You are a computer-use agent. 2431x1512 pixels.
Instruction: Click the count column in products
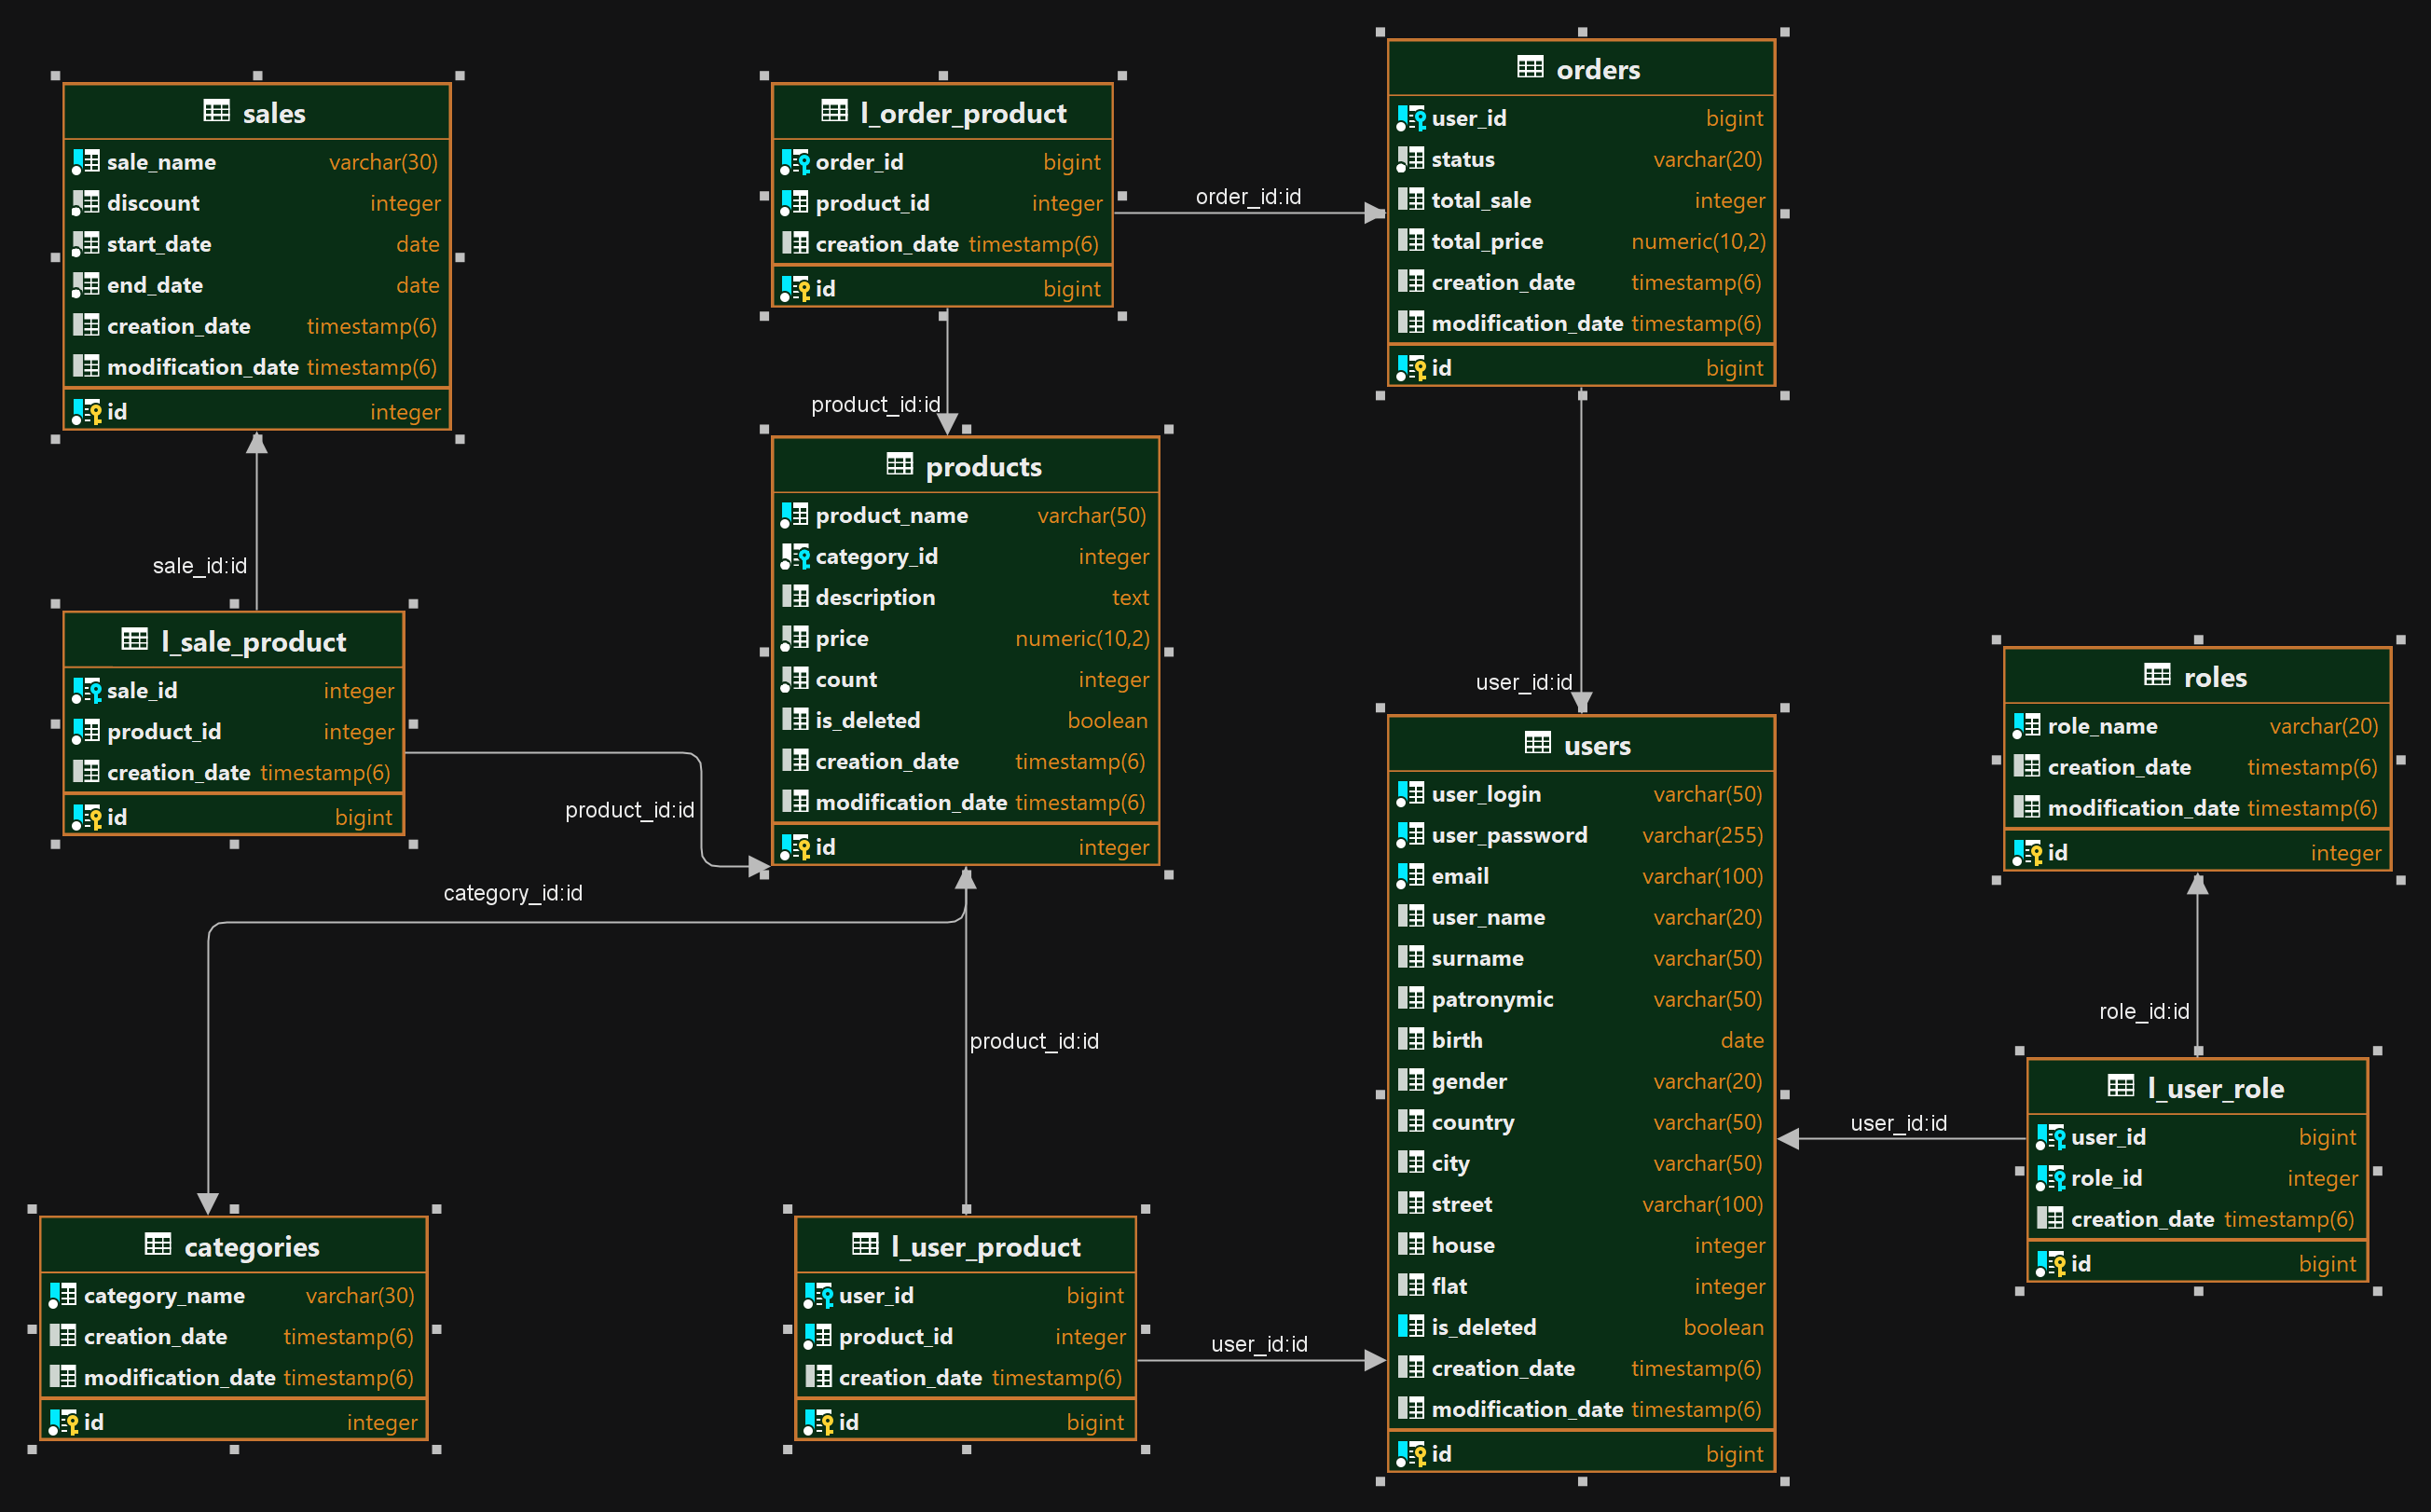(965, 679)
